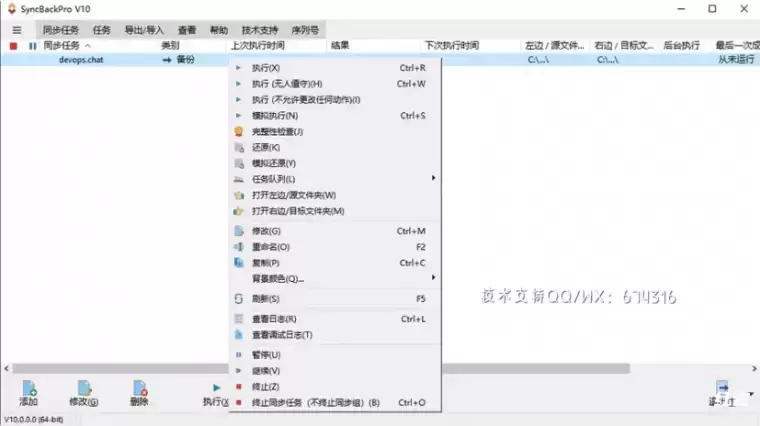Image resolution: width=760 pixels, height=426 pixels.
Task: Click the 刷新 refresh icon in the menu
Action: click(238, 299)
